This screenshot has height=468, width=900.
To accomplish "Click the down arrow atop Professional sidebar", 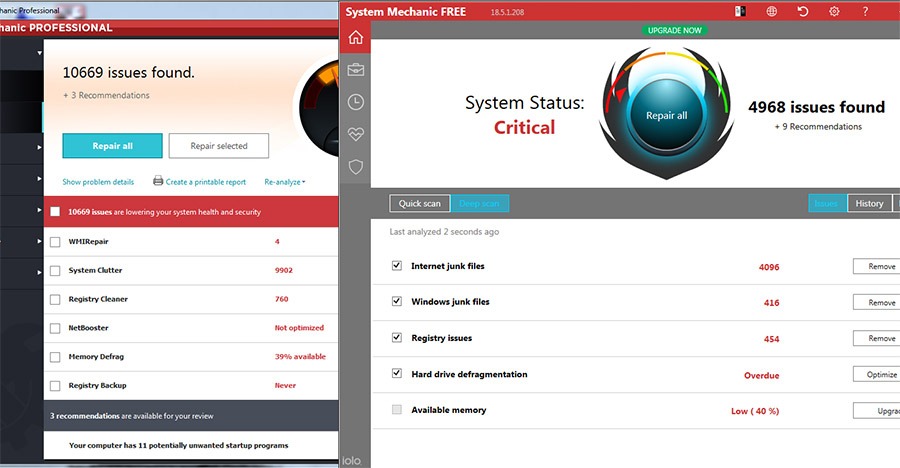I will (x=40, y=53).
